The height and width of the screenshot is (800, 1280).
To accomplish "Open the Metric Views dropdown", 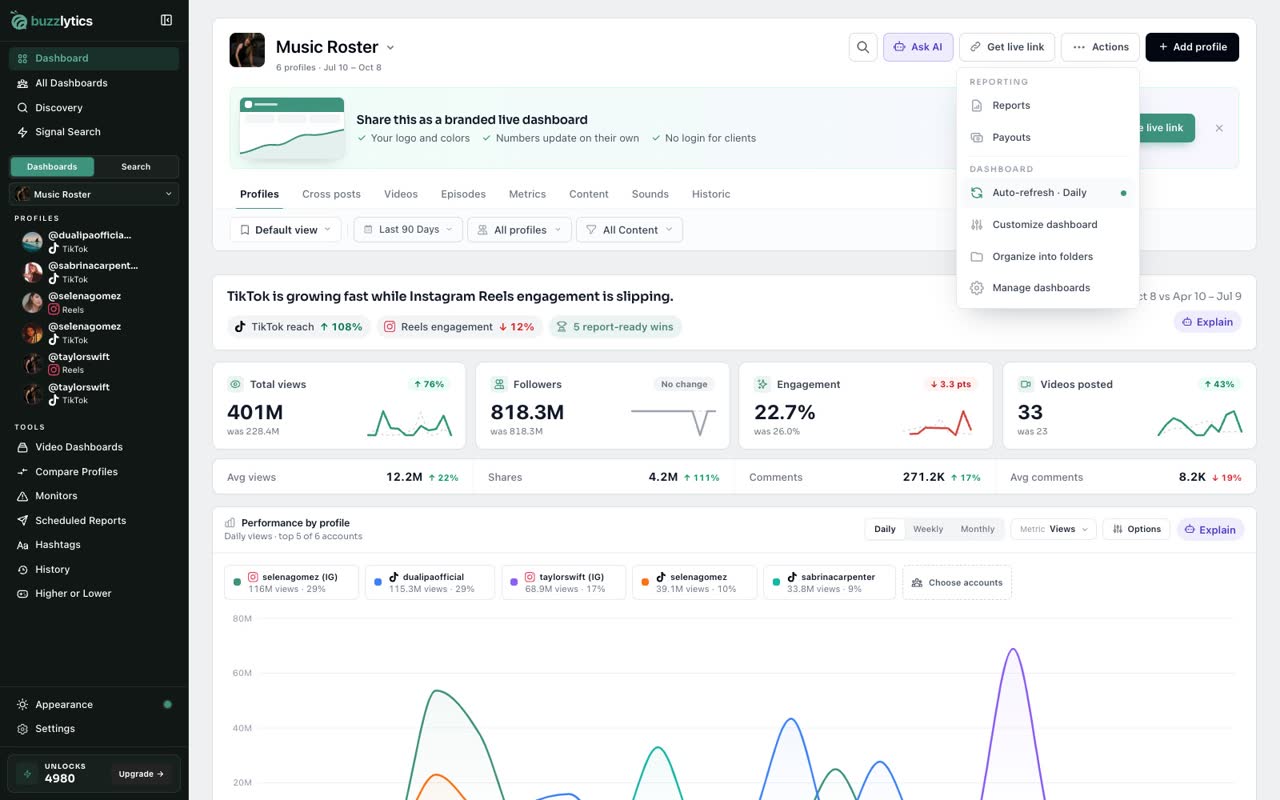I will (x=1054, y=529).
